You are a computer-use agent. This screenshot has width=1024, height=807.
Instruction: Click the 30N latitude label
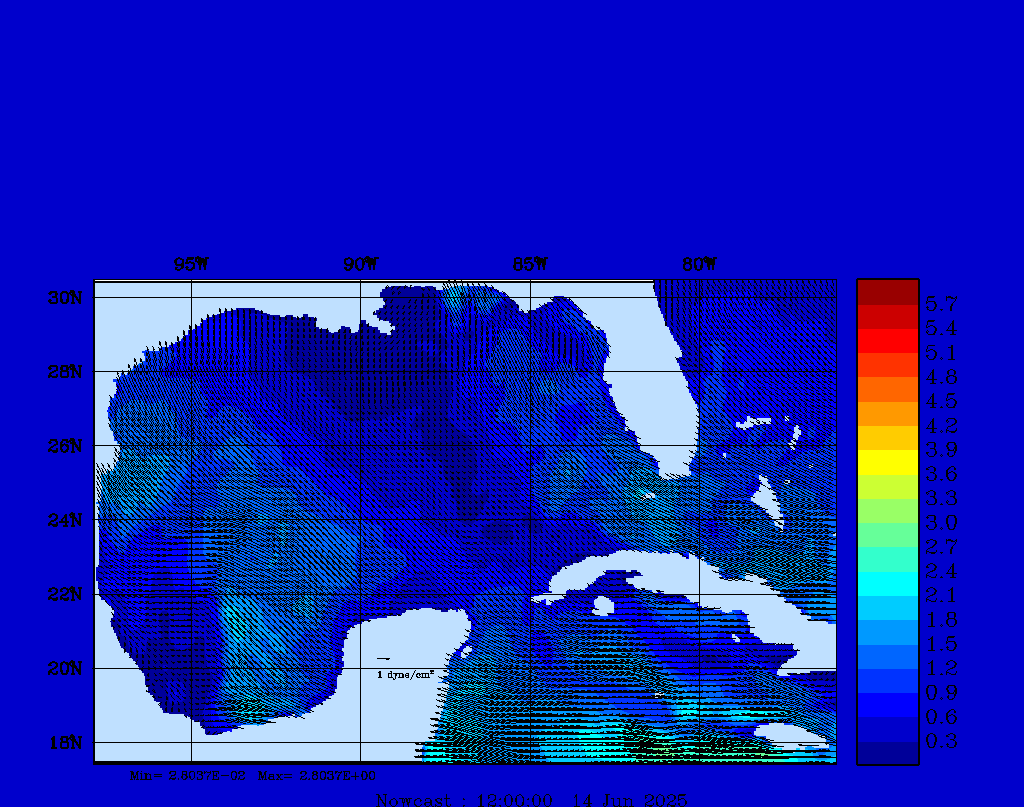tap(65, 298)
